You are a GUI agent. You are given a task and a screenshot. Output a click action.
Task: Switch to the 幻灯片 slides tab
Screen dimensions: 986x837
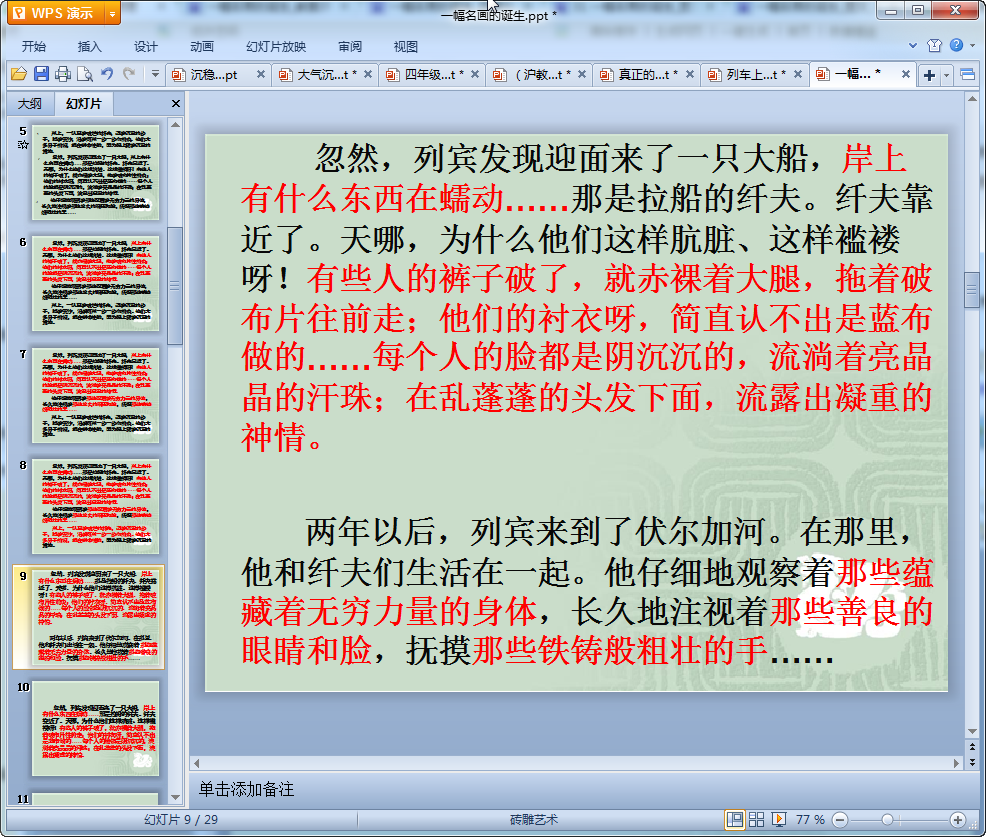tap(84, 104)
